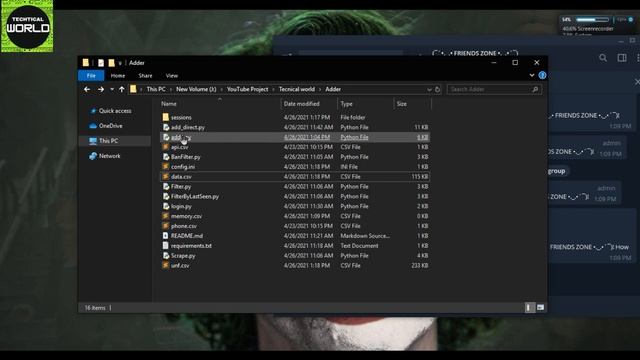Select add_direct.py file icon
640x360 pixels.
(x=166, y=127)
